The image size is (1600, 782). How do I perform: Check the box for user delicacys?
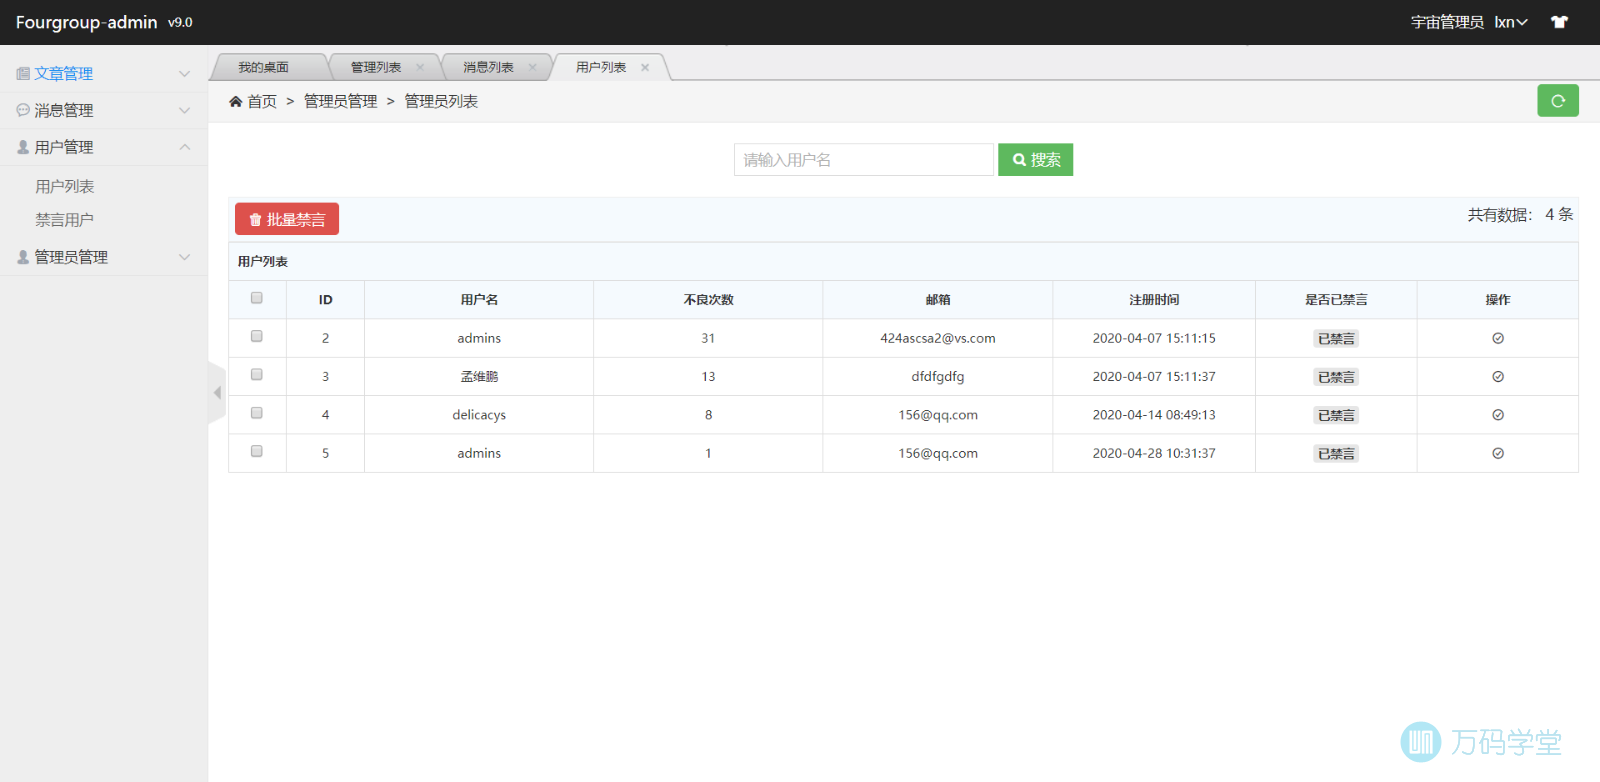[x=257, y=413]
